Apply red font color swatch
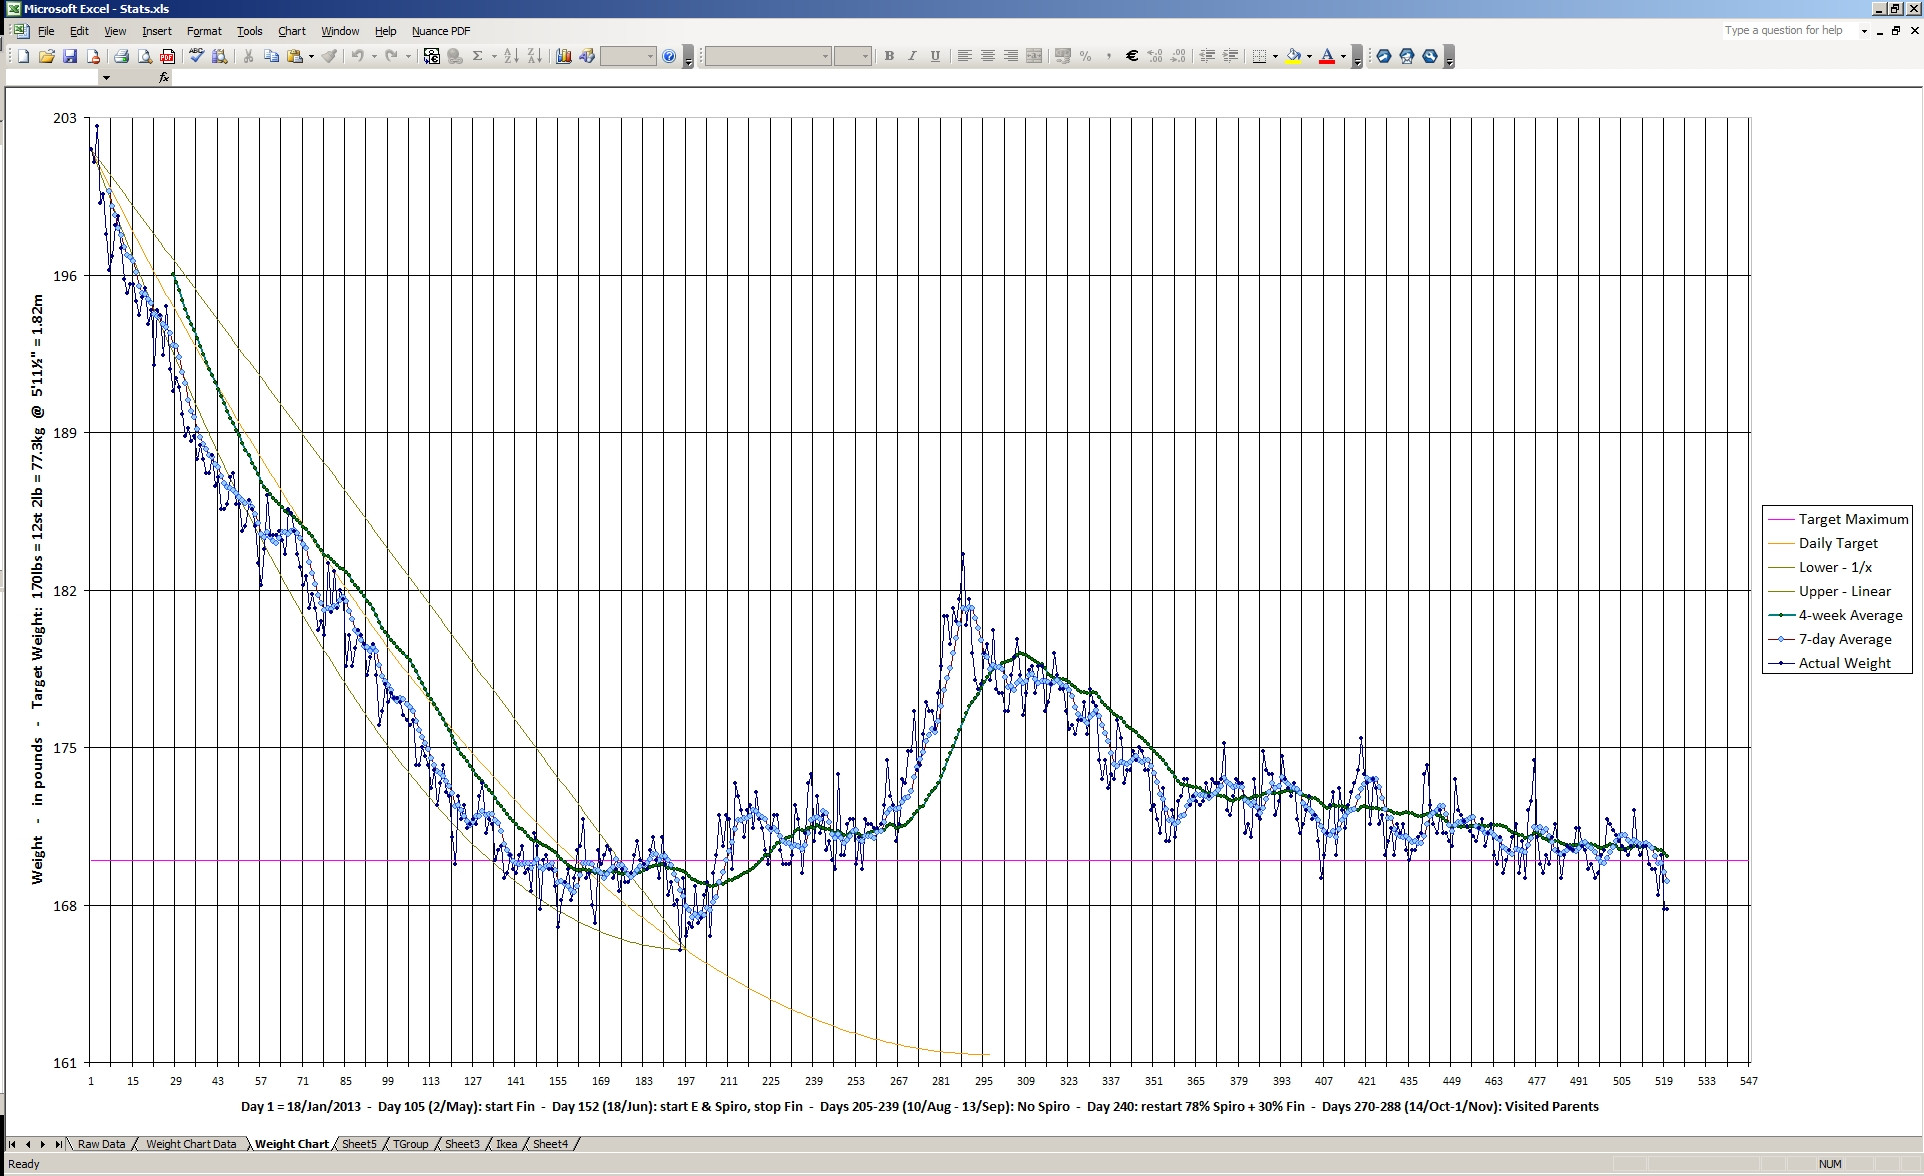 tap(1327, 56)
